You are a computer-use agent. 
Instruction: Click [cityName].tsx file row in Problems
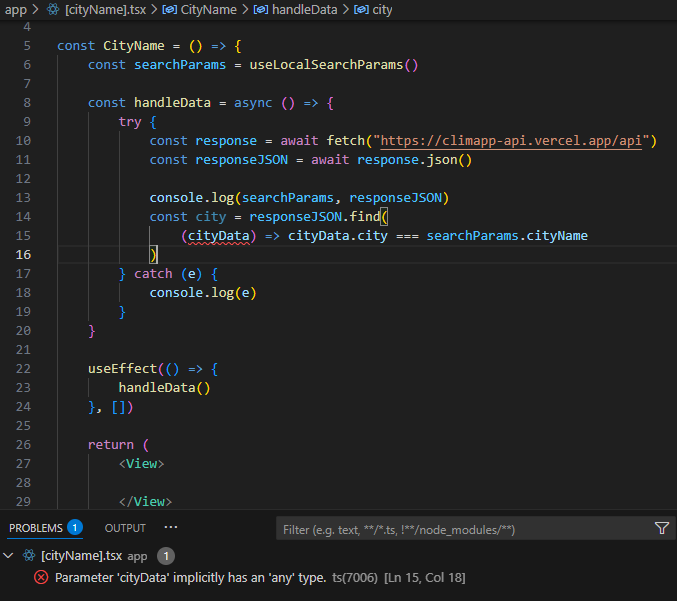(338, 556)
